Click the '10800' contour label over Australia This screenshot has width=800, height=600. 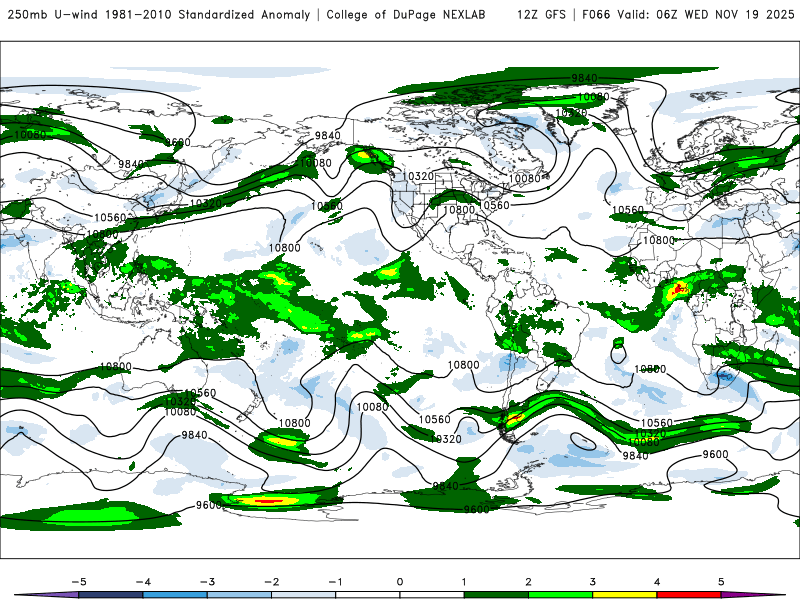pyautogui.click(x=116, y=367)
